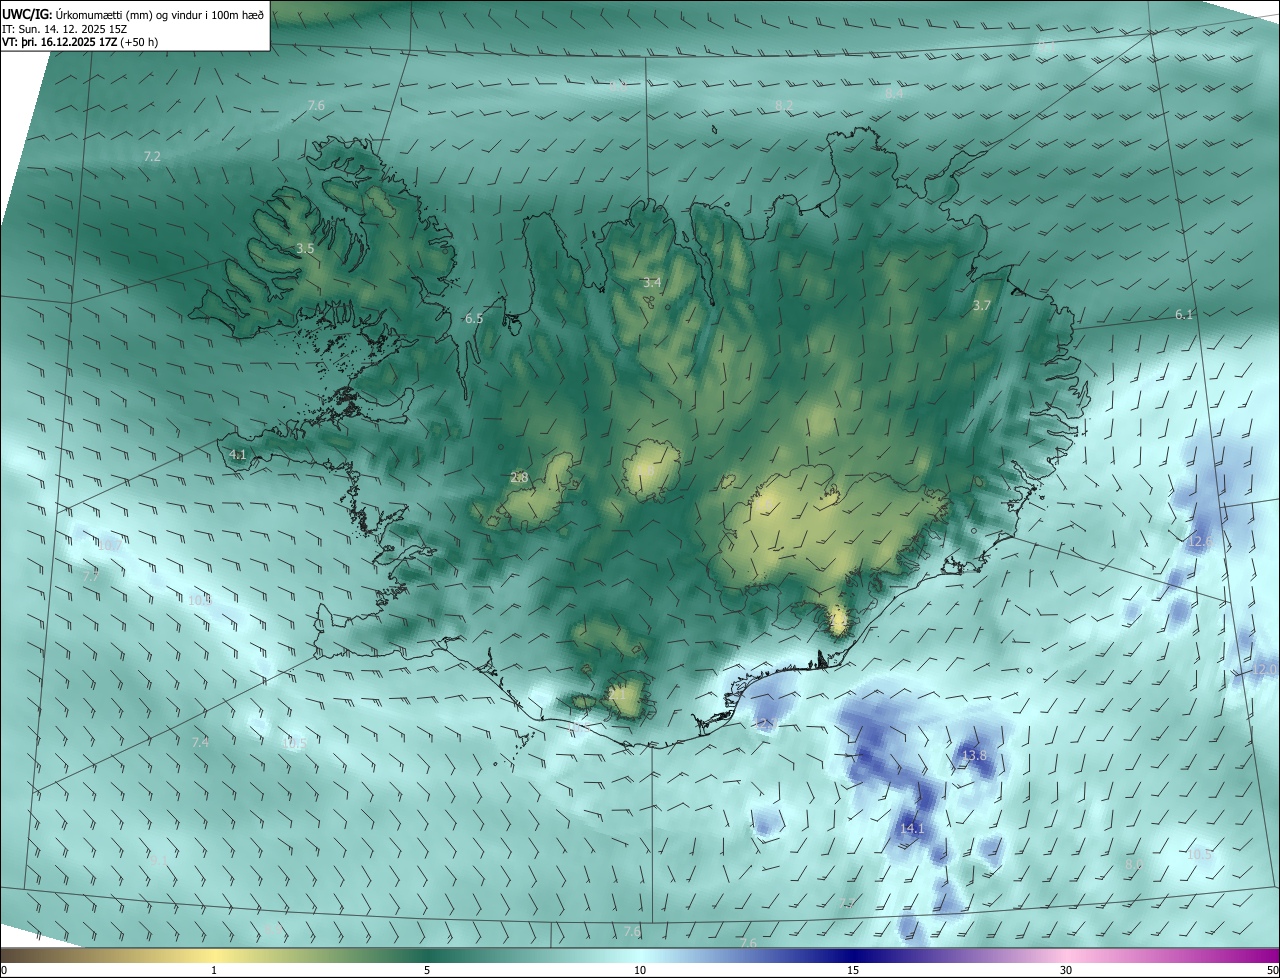1280x978 pixels.
Task: Click the 8.0 value label
Action: point(1133,864)
